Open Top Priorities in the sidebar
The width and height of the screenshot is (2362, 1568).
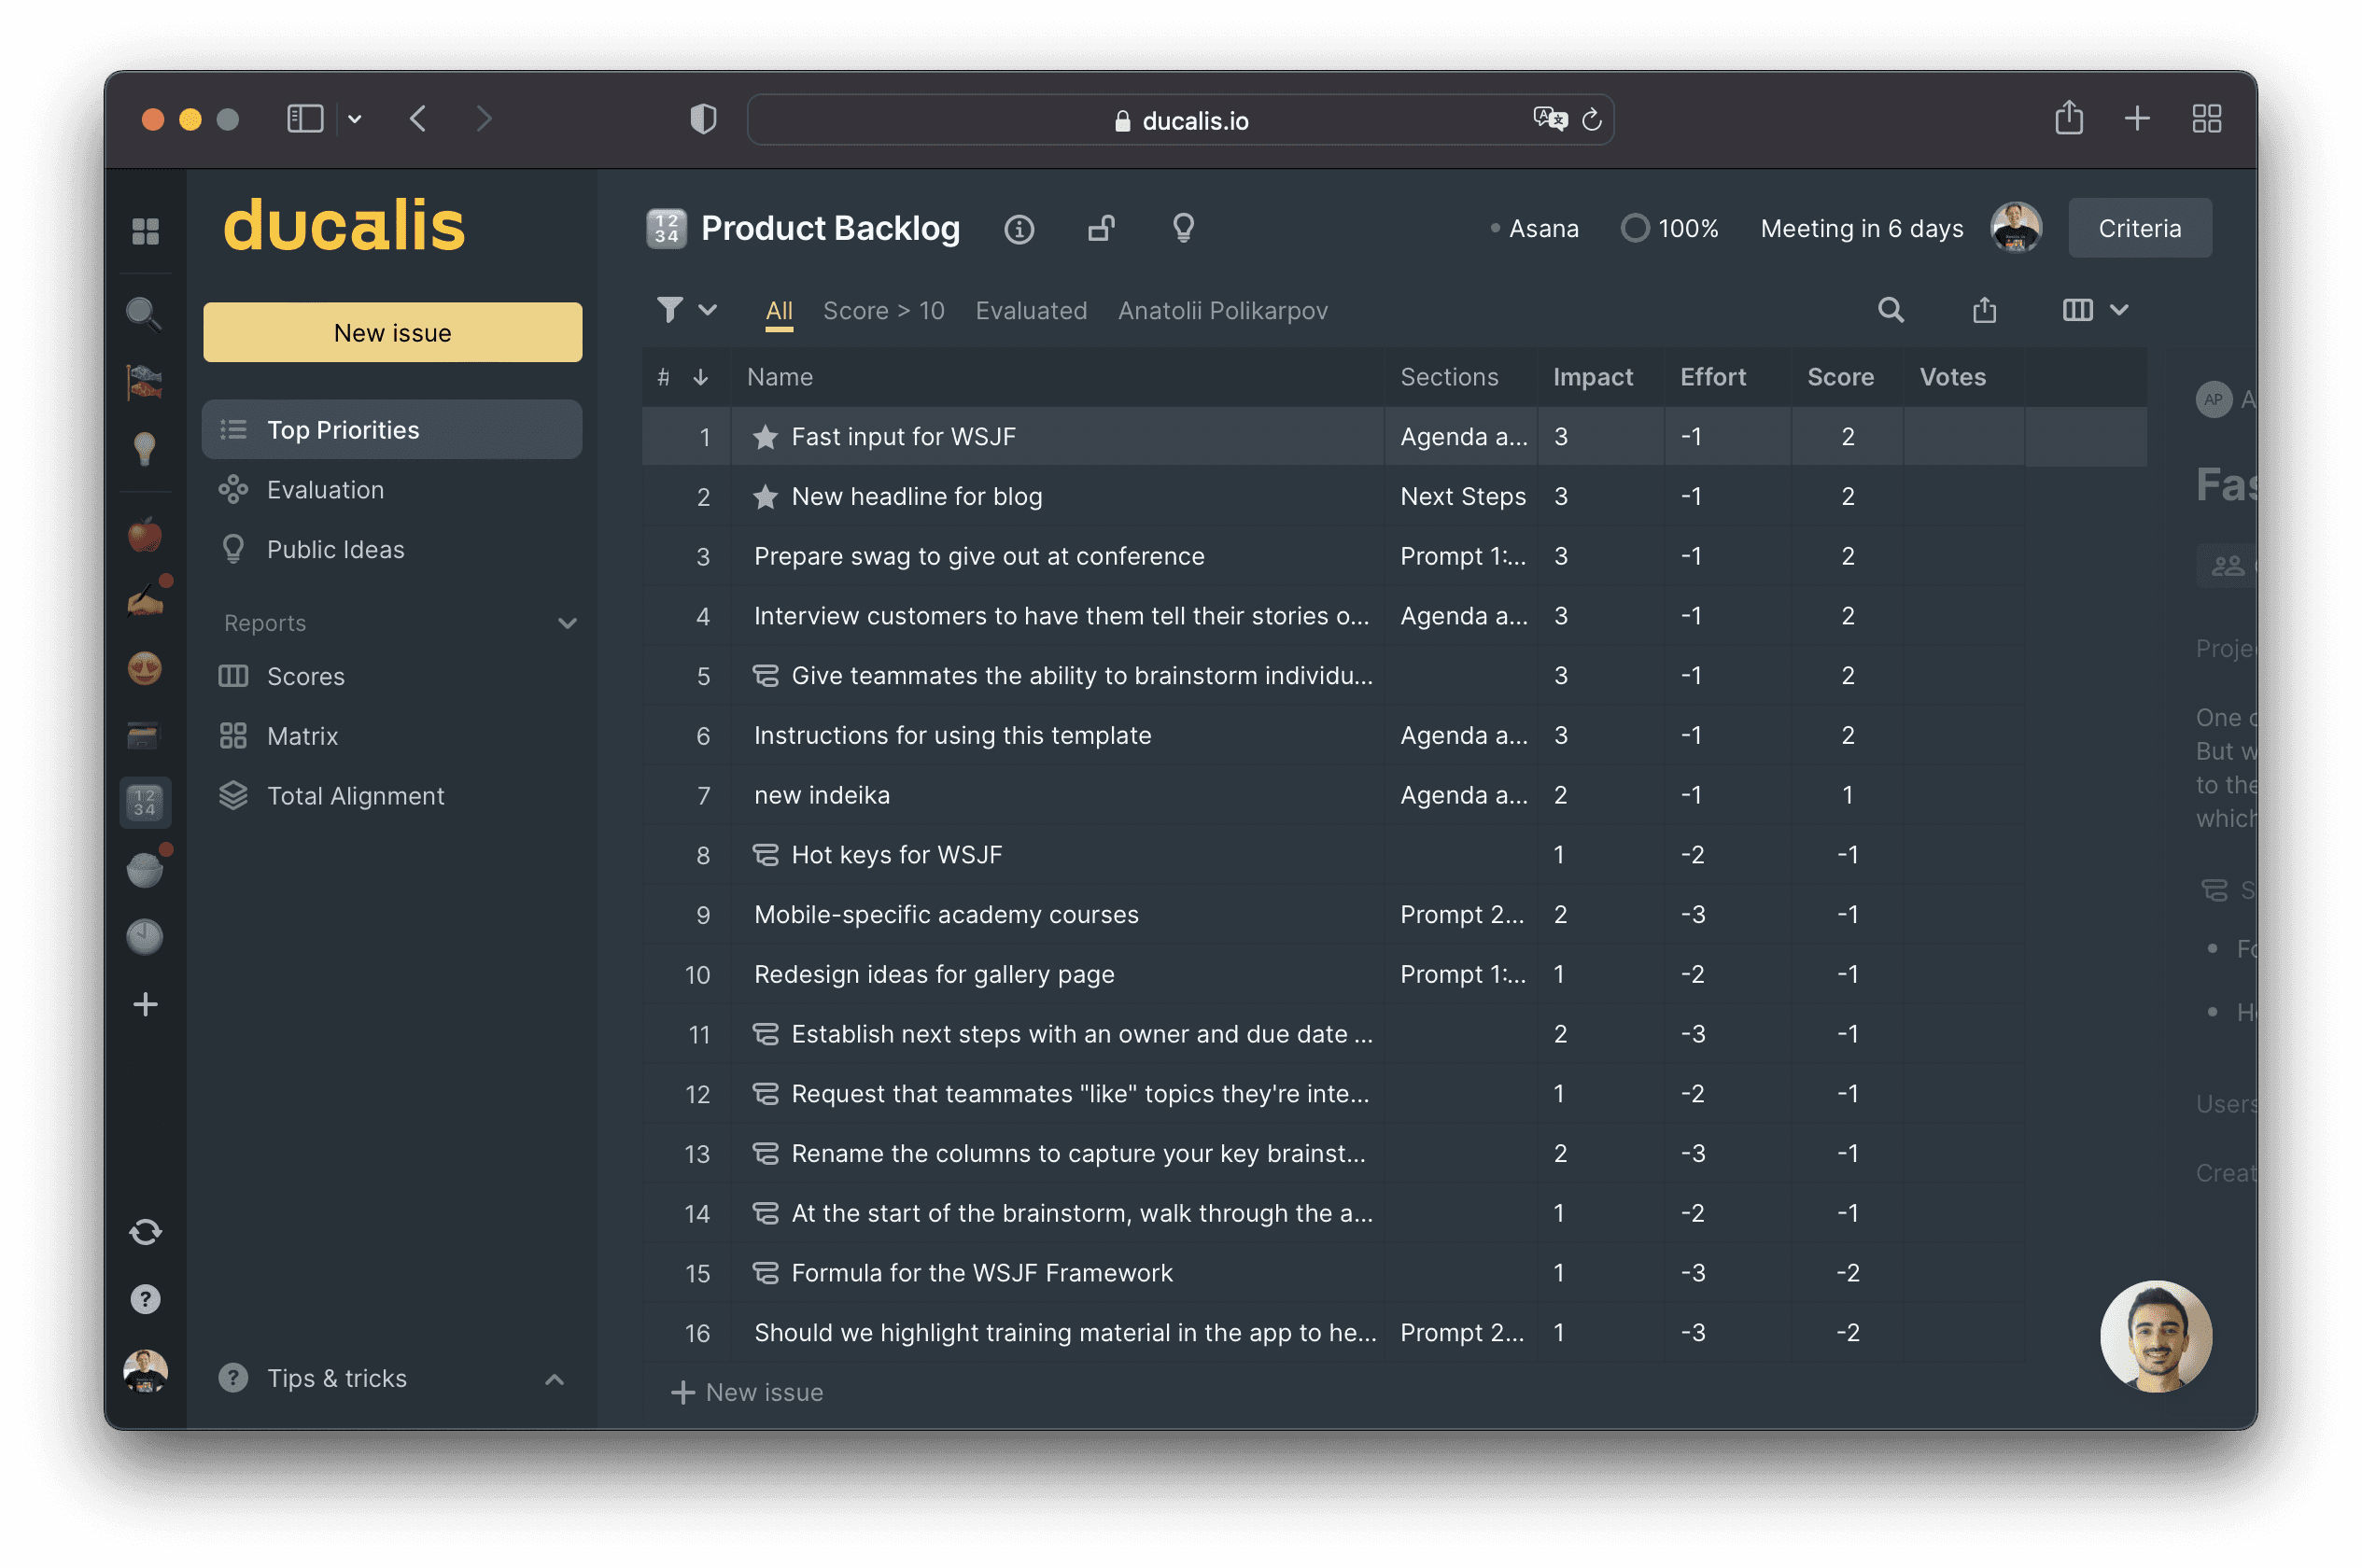(392, 430)
